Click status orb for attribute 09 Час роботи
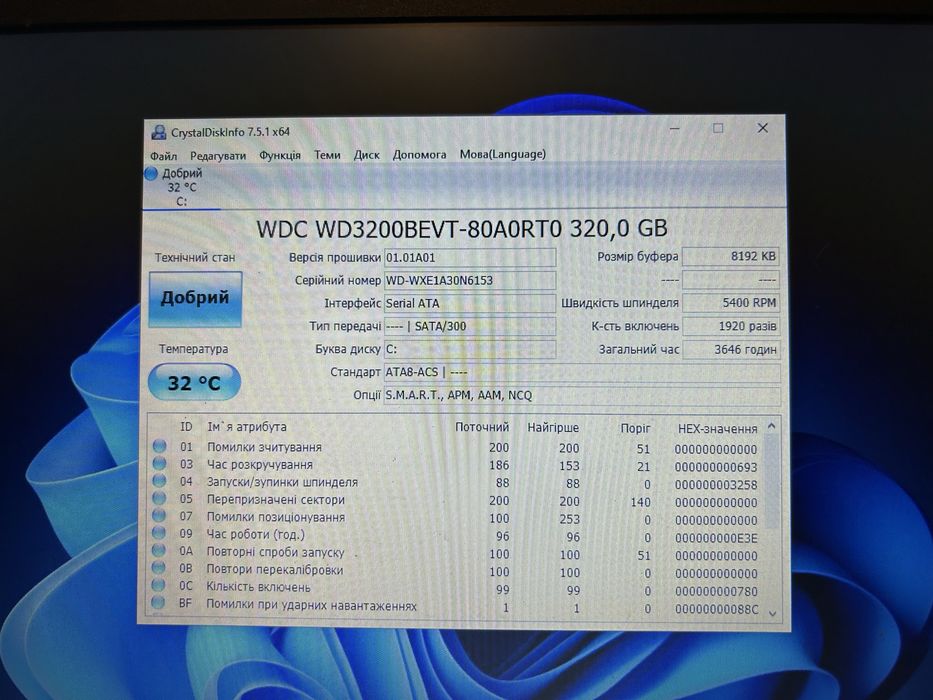This screenshot has height=700, width=933. pos(159,532)
